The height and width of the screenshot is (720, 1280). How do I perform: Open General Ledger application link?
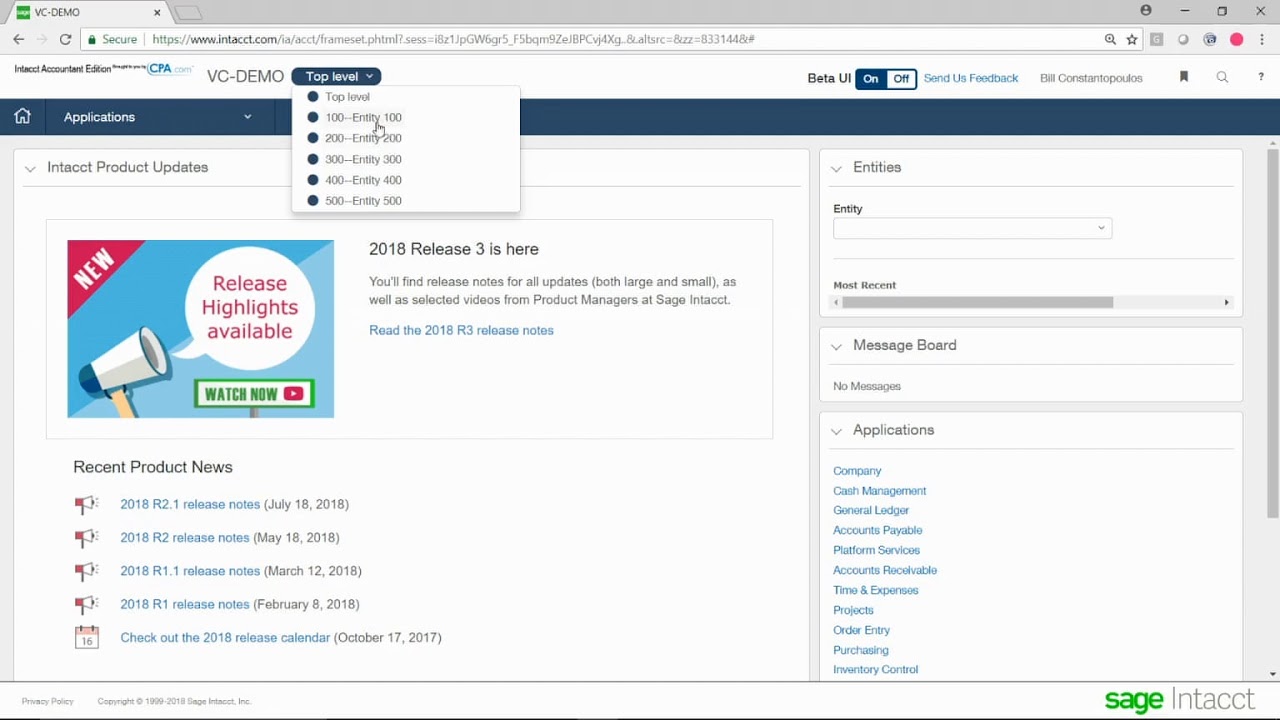pyautogui.click(x=871, y=510)
